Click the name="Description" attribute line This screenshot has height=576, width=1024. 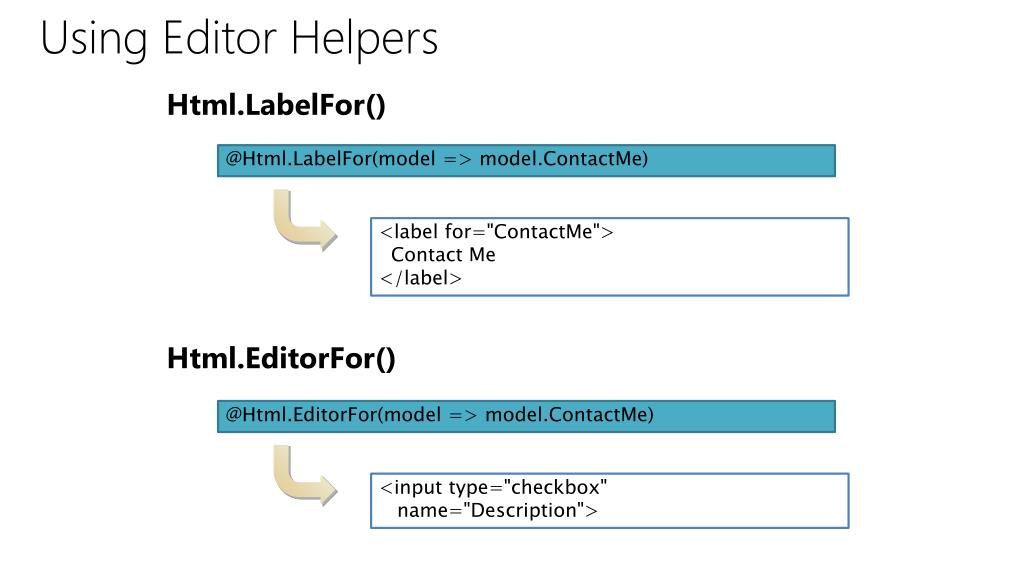[x=498, y=510]
